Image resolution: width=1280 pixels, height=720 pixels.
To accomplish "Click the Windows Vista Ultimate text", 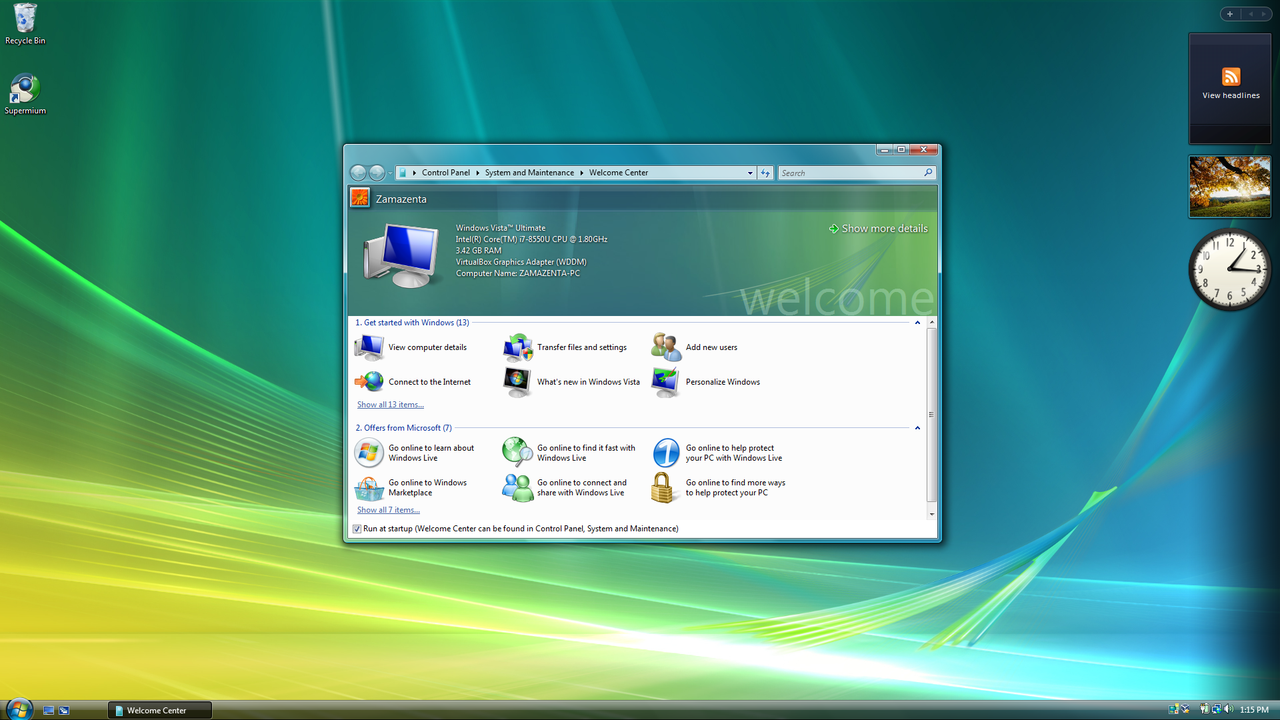I will click(501, 228).
